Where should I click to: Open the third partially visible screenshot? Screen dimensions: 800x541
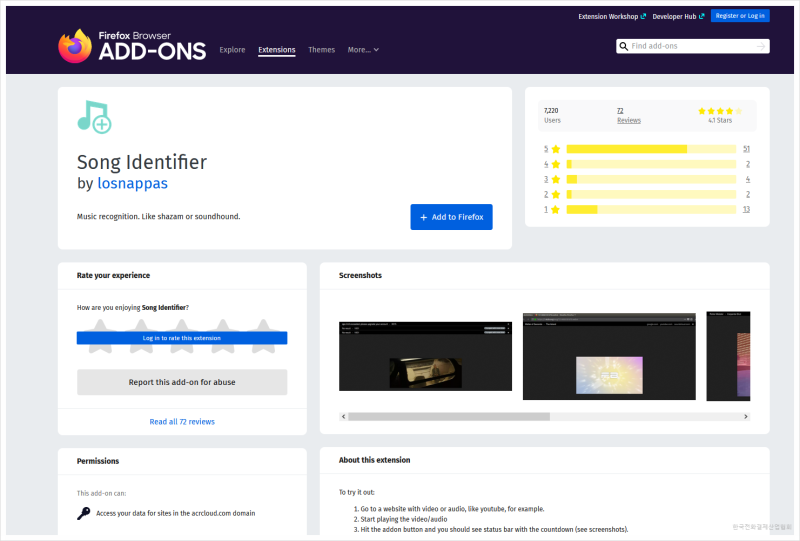(728, 356)
